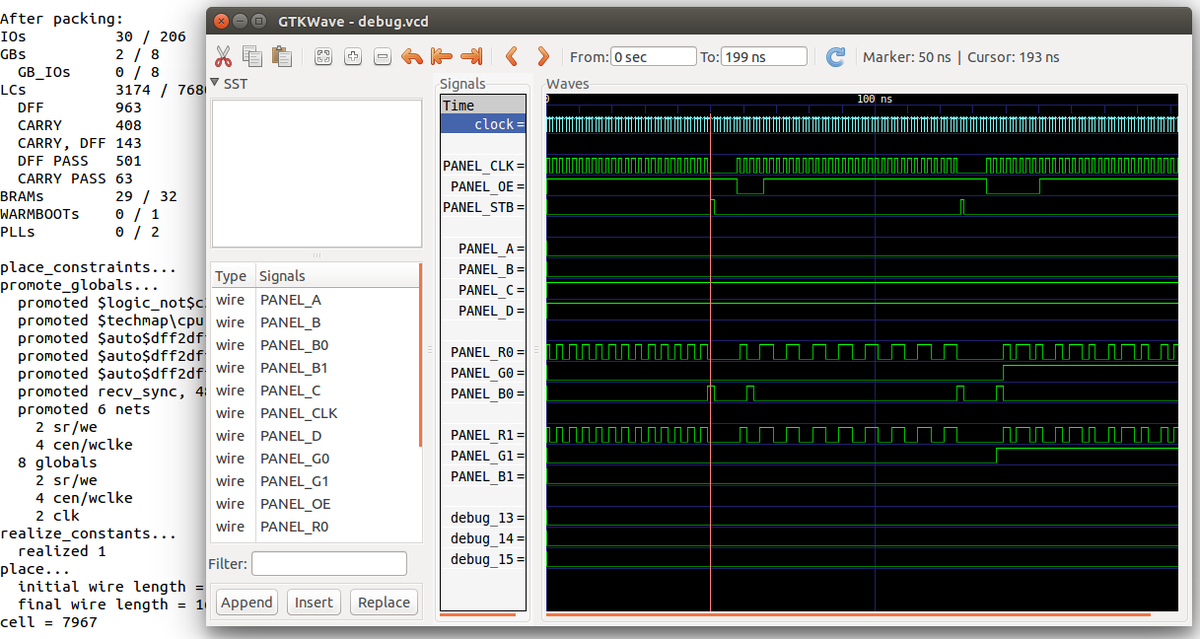This screenshot has height=639, width=1200.
Task: Click the Zoom Fit icon
Action: 323,57
